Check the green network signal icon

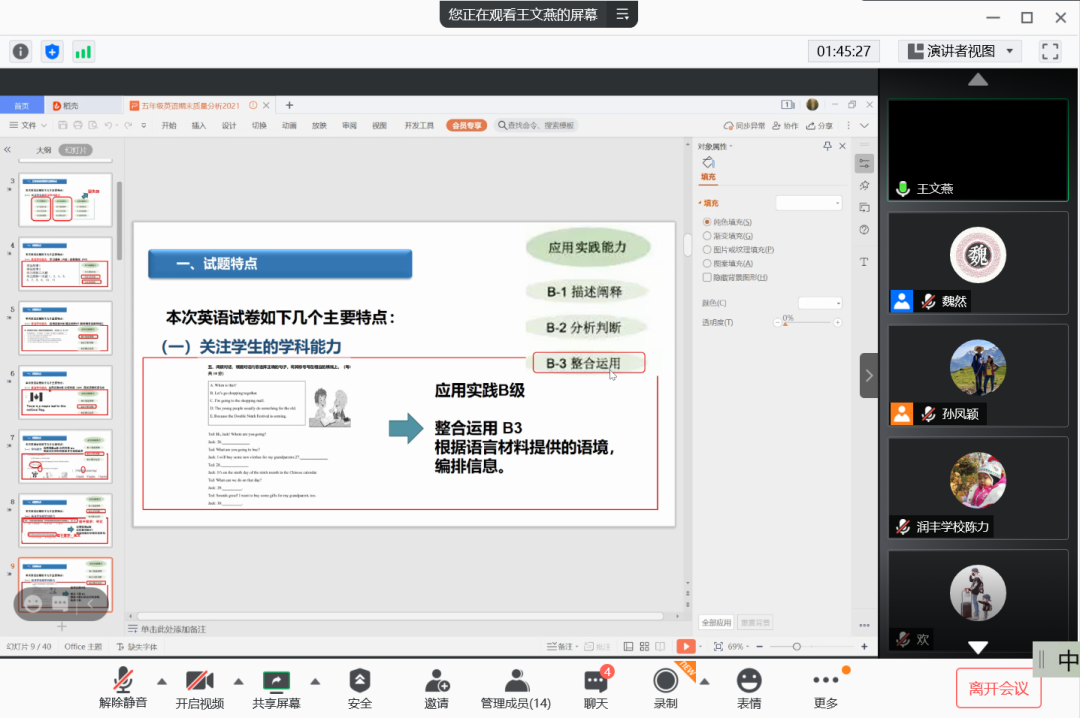coord(83,52)
